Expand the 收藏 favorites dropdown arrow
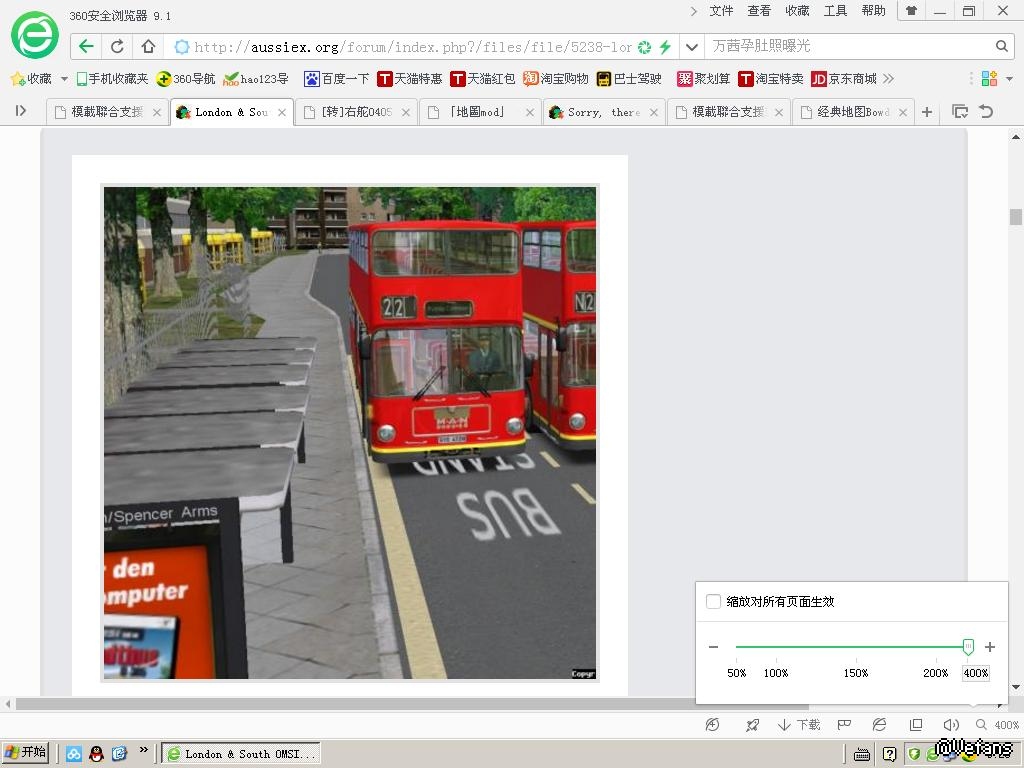 pyautogui.click(x=64, y=79)
